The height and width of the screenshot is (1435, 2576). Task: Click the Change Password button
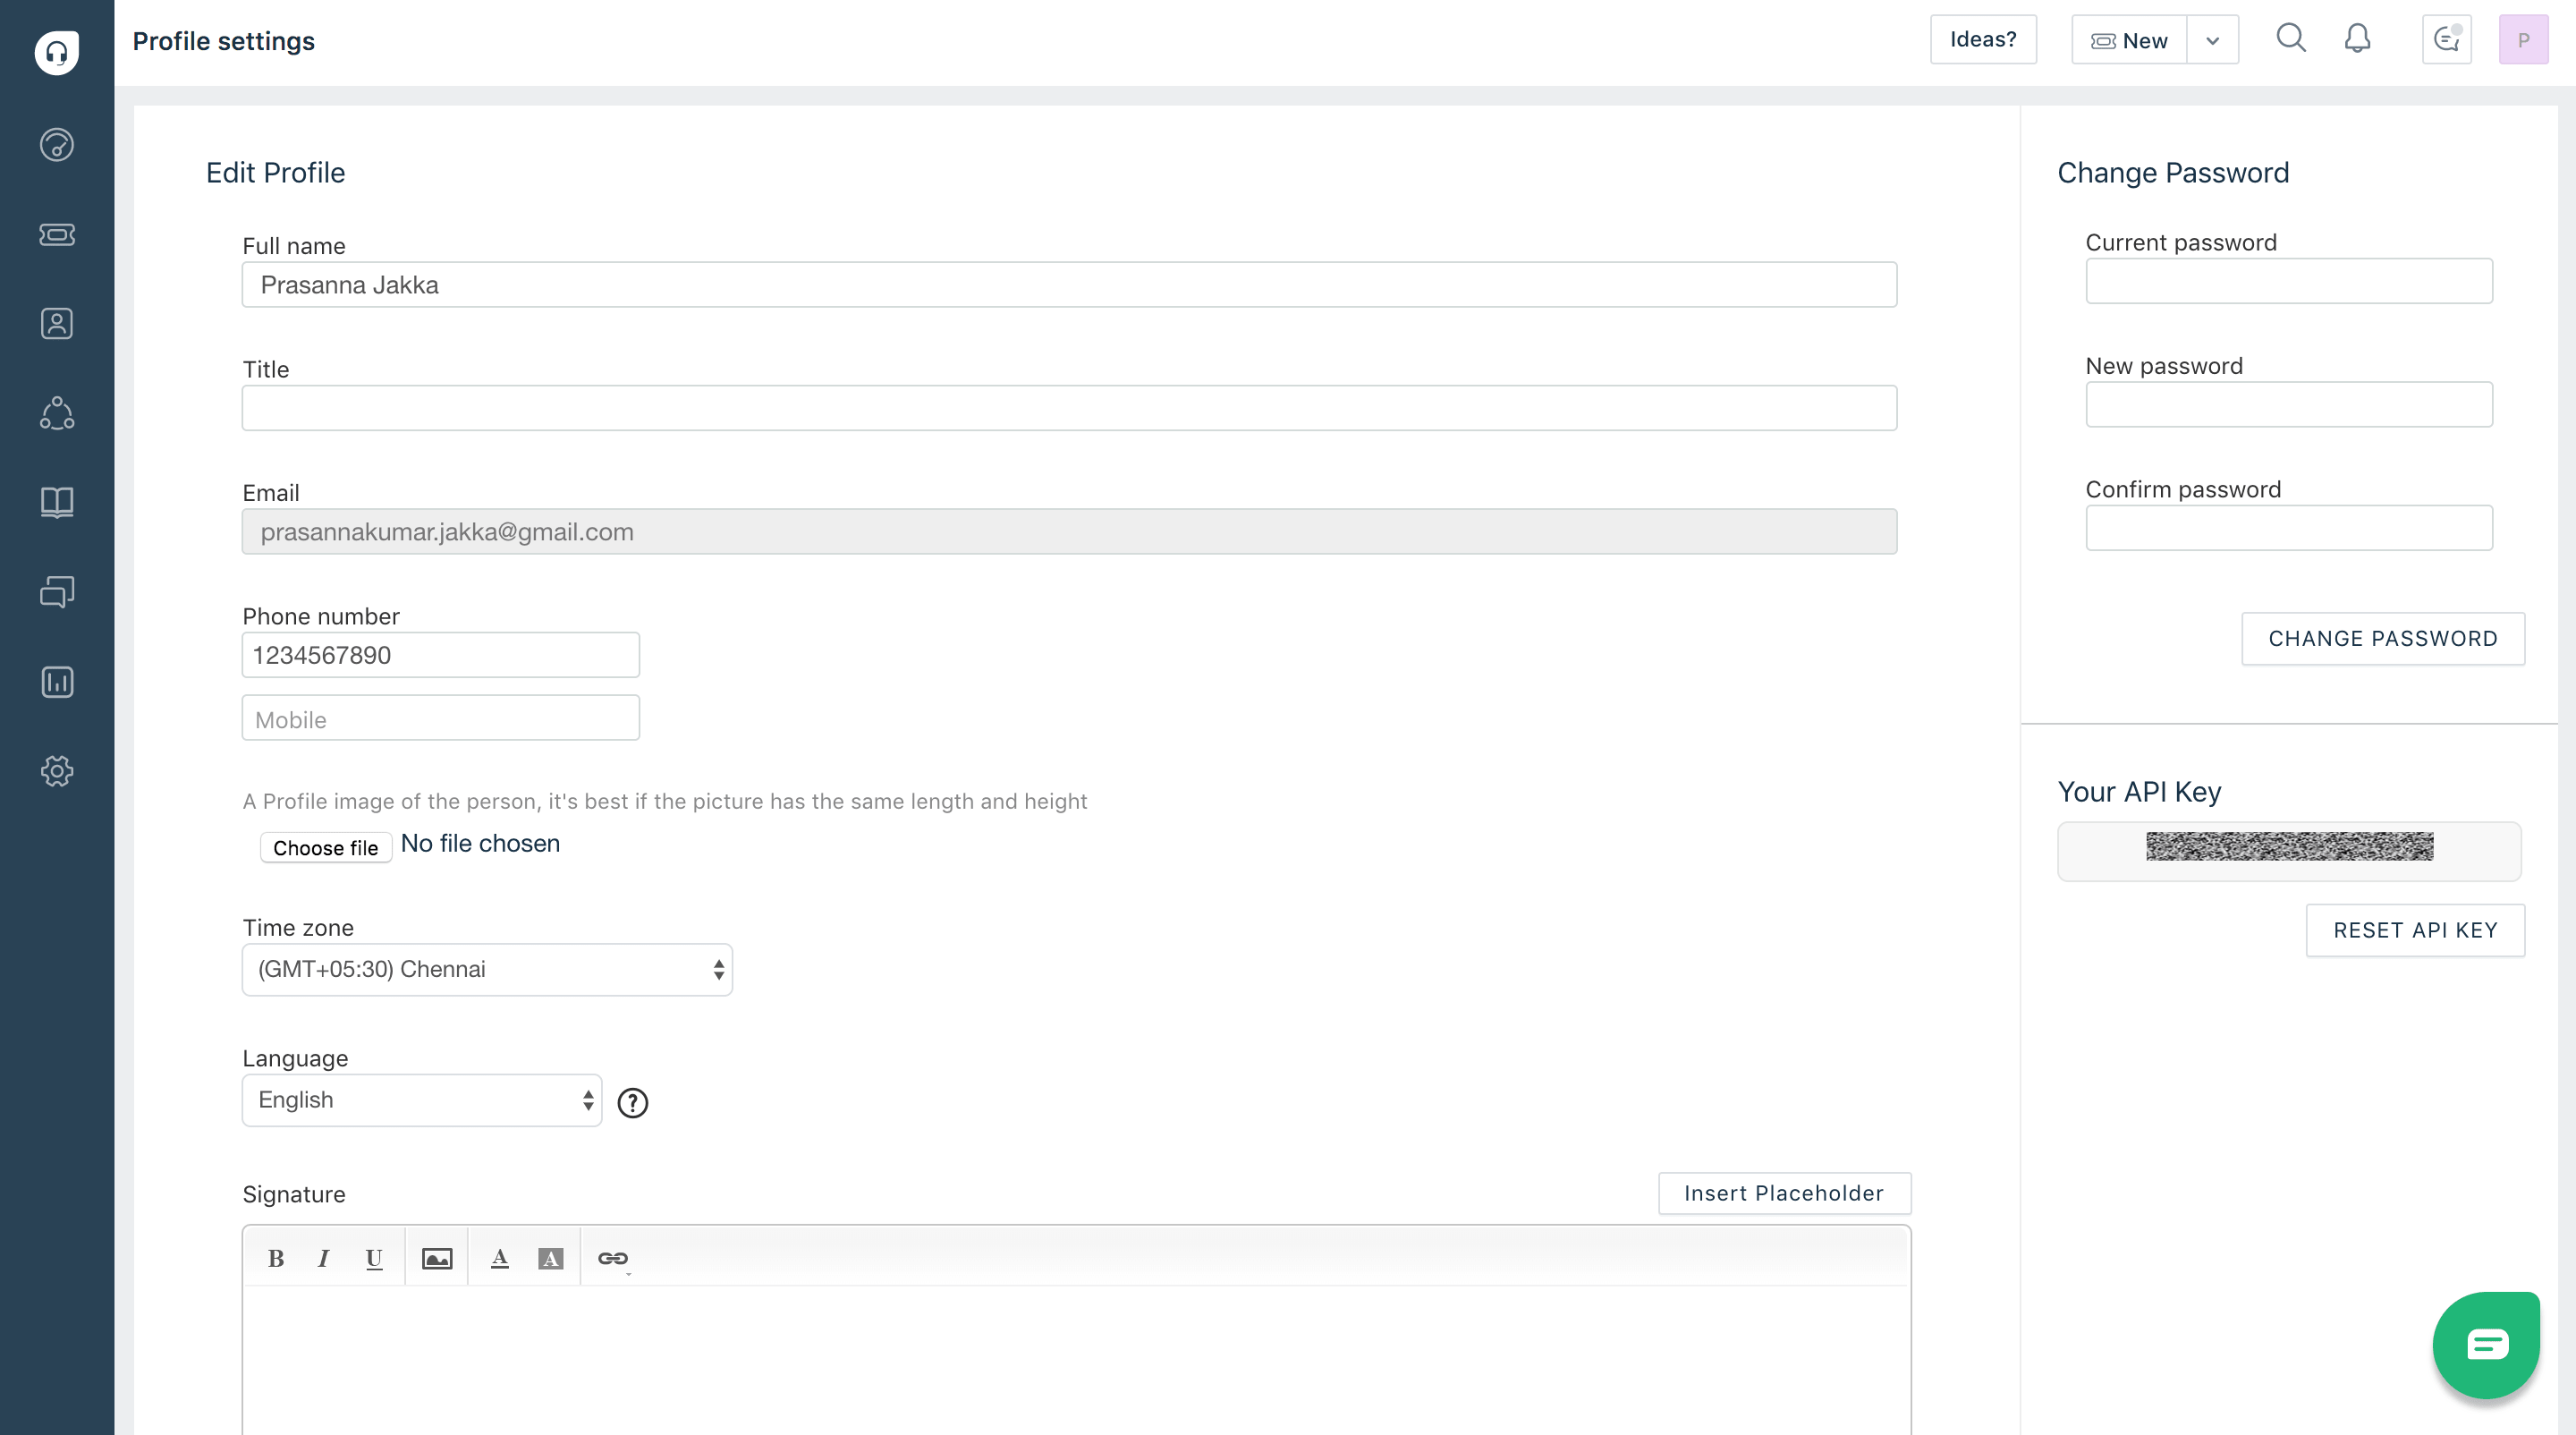2382,638
